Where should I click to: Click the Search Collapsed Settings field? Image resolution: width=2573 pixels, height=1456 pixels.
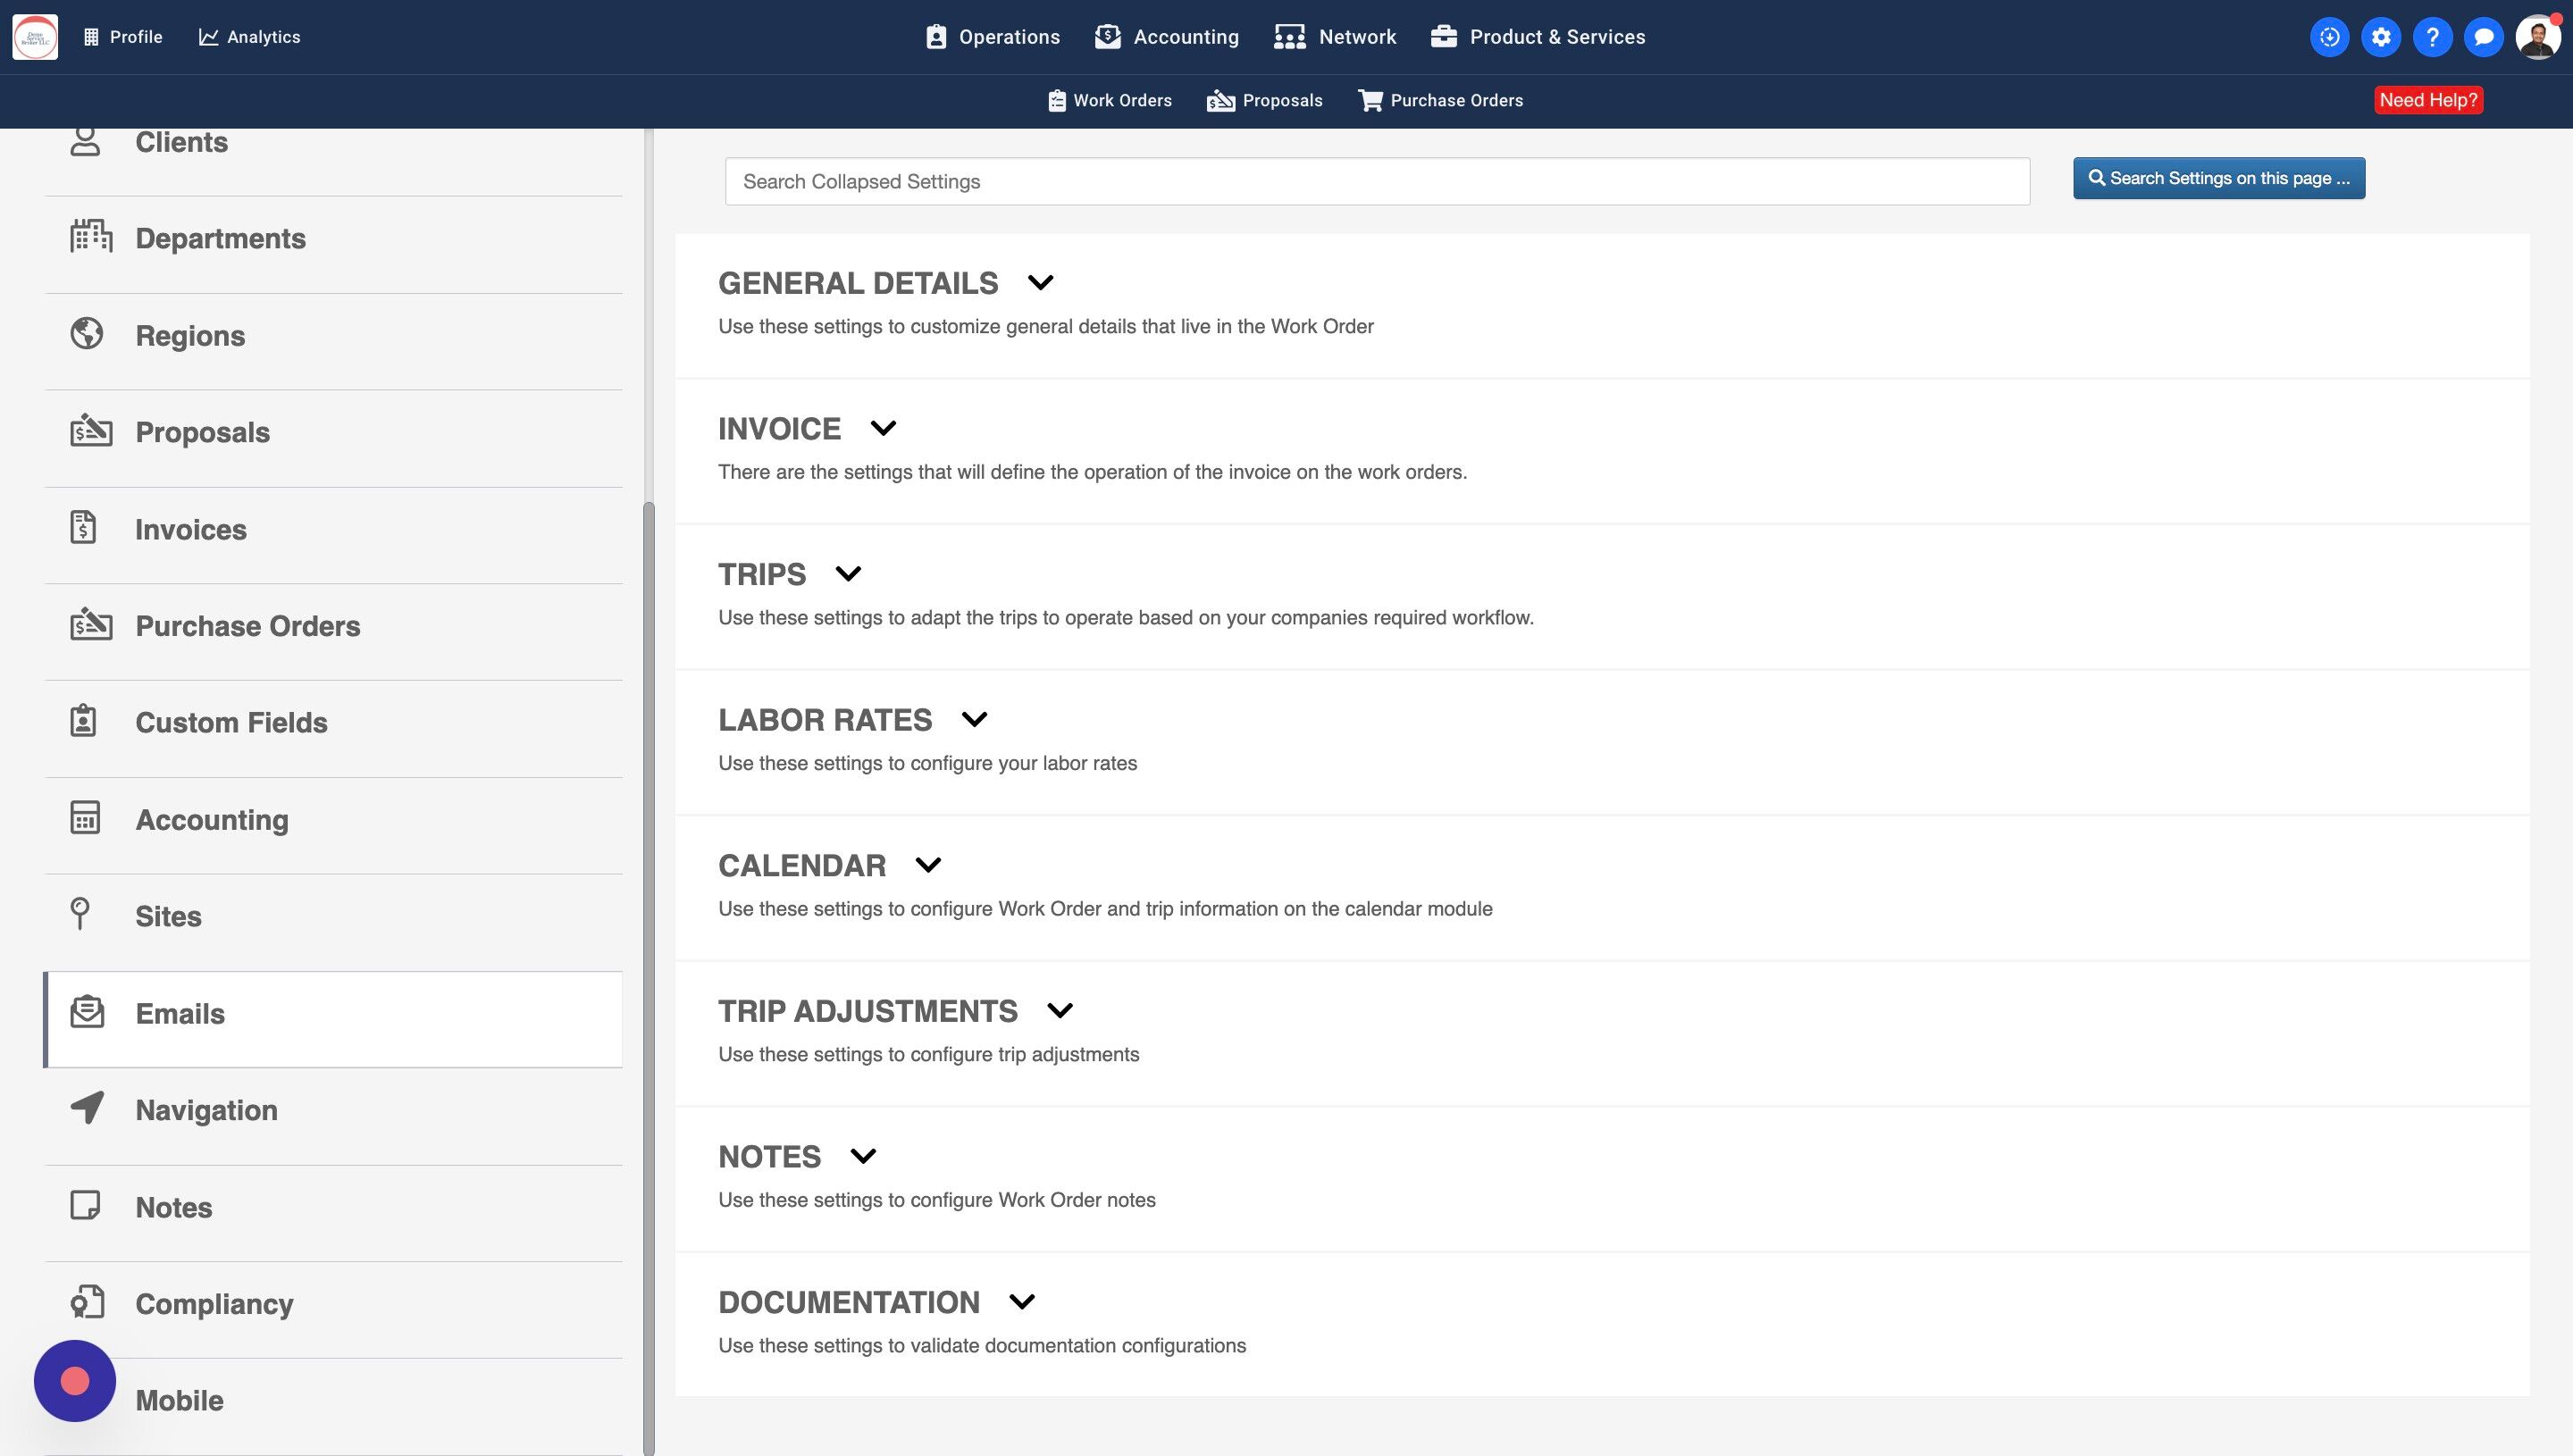tap(1376, 182)
